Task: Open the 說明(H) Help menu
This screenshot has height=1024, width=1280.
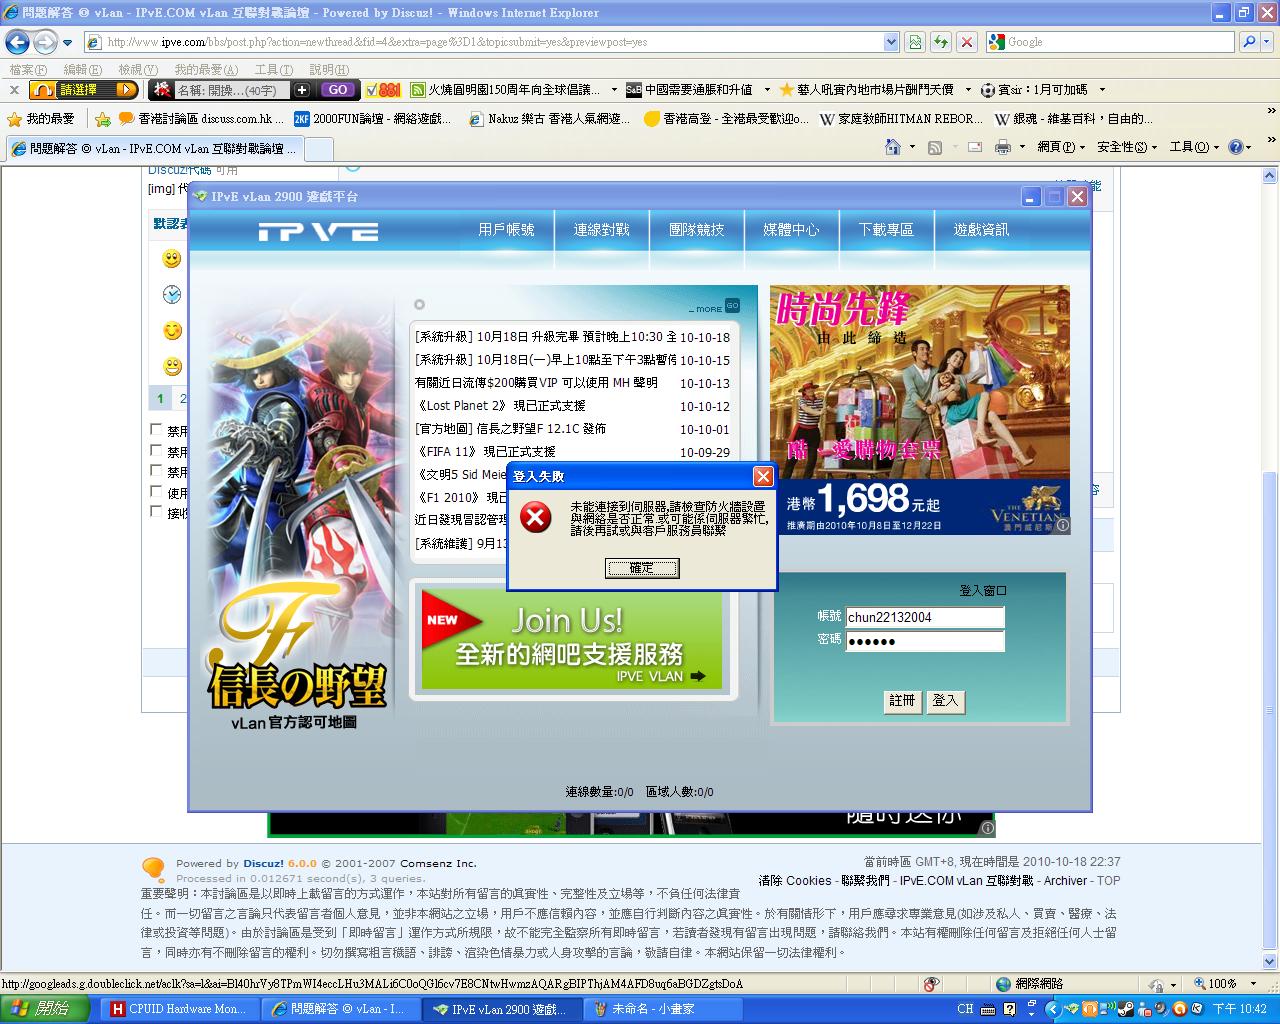Action: click(329, 69)
